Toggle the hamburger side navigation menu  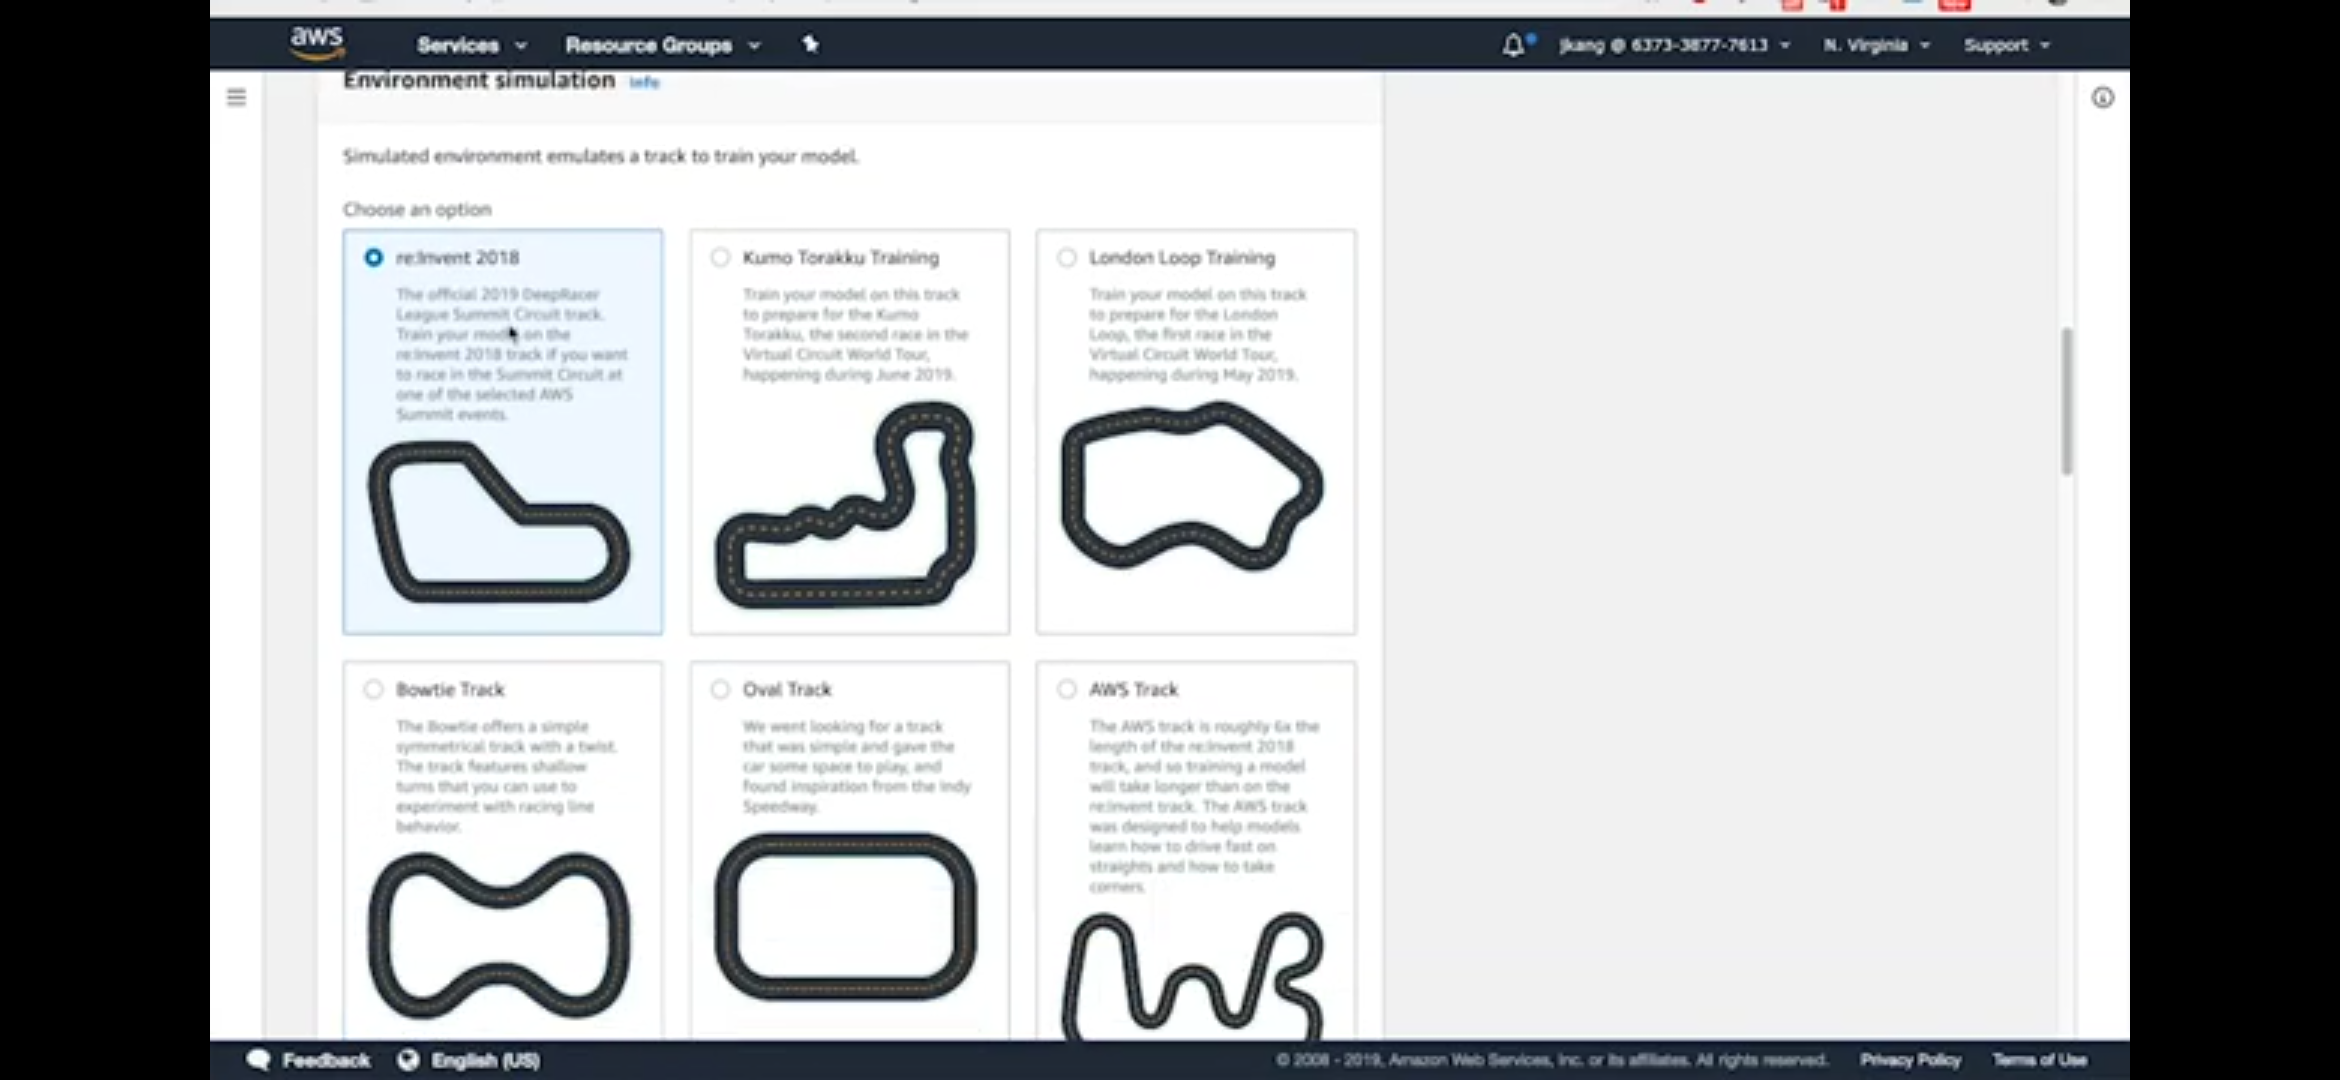[x=236, y=97]
